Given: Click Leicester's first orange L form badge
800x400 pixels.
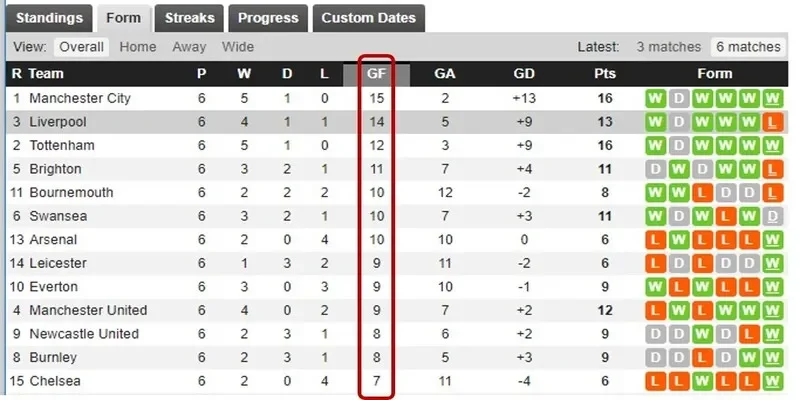Looking at the screenshot, I should tap(656, 263).
